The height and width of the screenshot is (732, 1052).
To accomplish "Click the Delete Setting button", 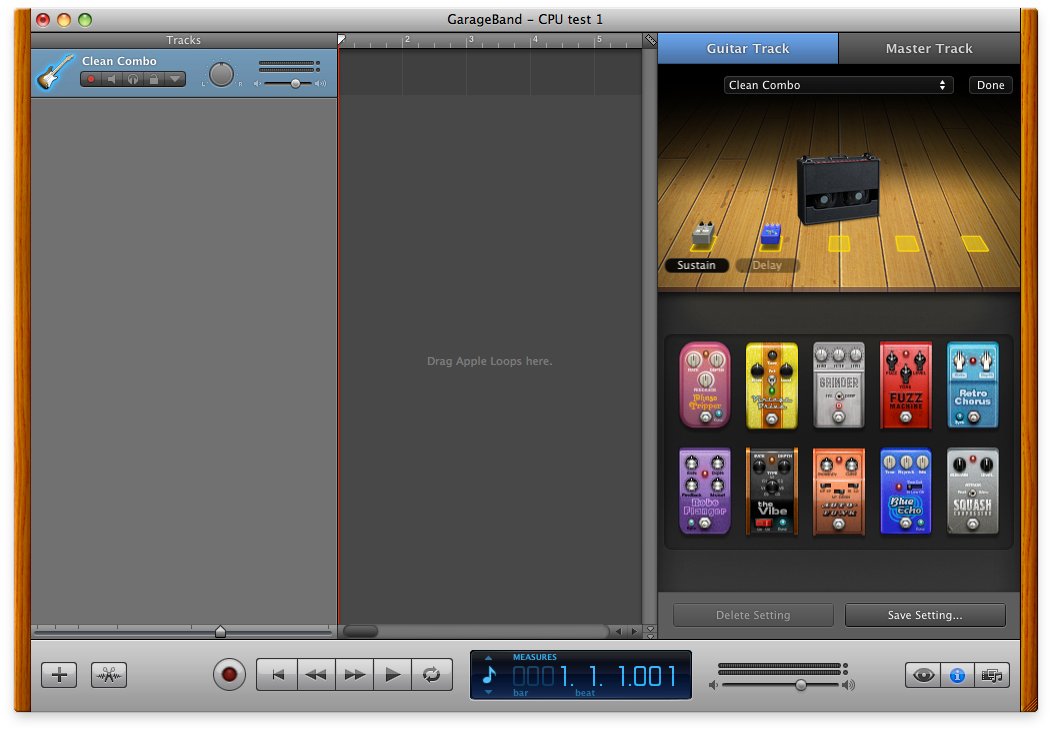I will 753,615.
